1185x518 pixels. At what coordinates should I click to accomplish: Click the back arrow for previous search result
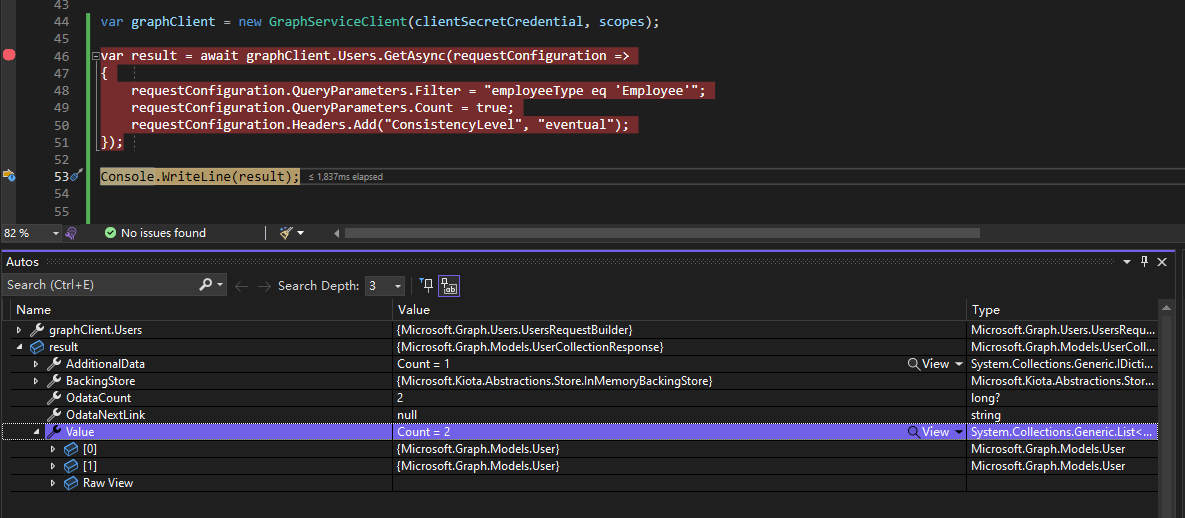pos(241,286)
